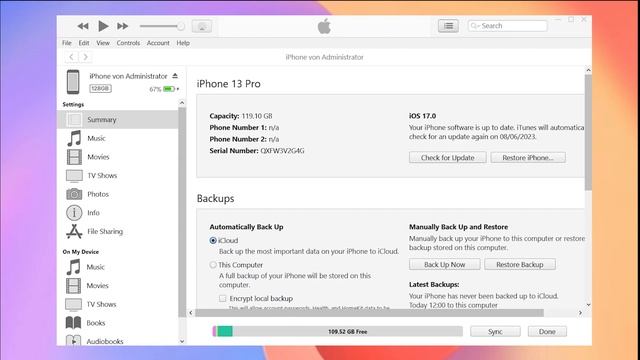This screenshot has width=640, height=360.
Task: Open Movies under Settings
Action: 98,157
